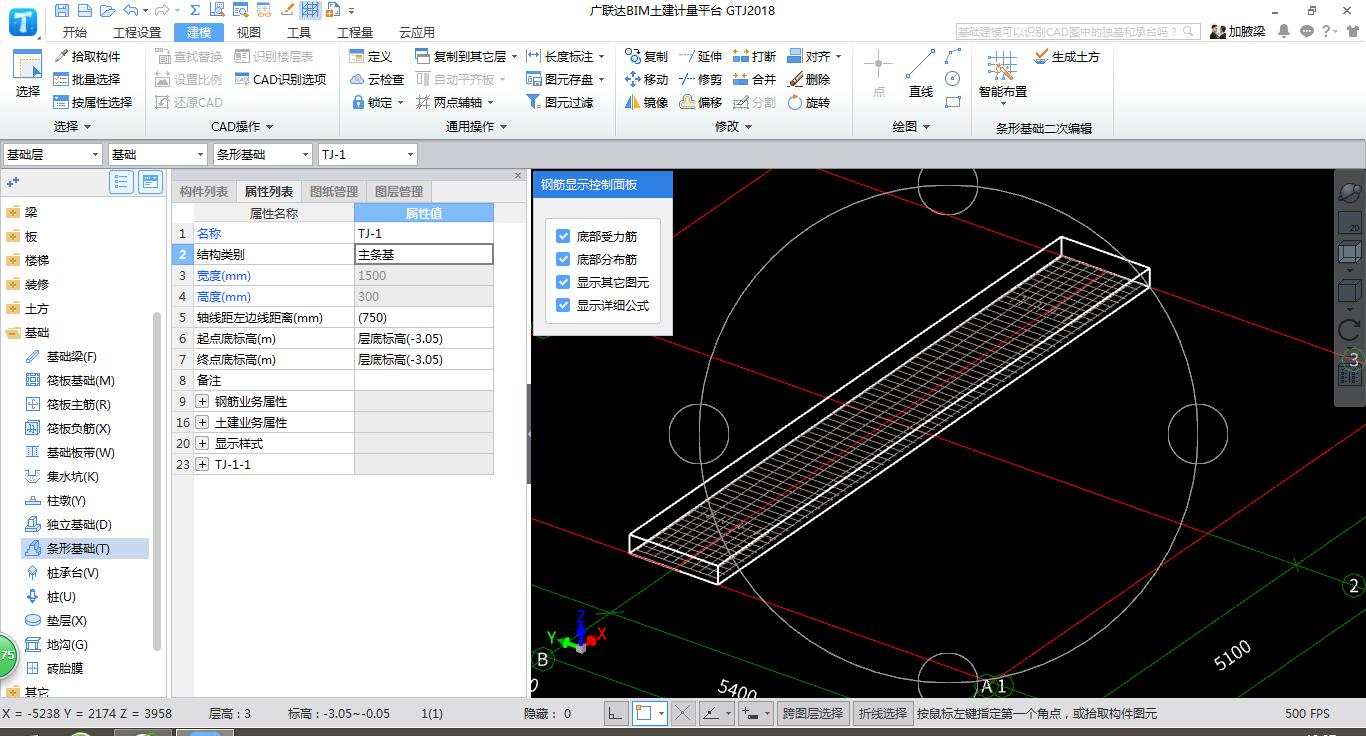Open the 工程设置 ribbon tab

(137, 32)
